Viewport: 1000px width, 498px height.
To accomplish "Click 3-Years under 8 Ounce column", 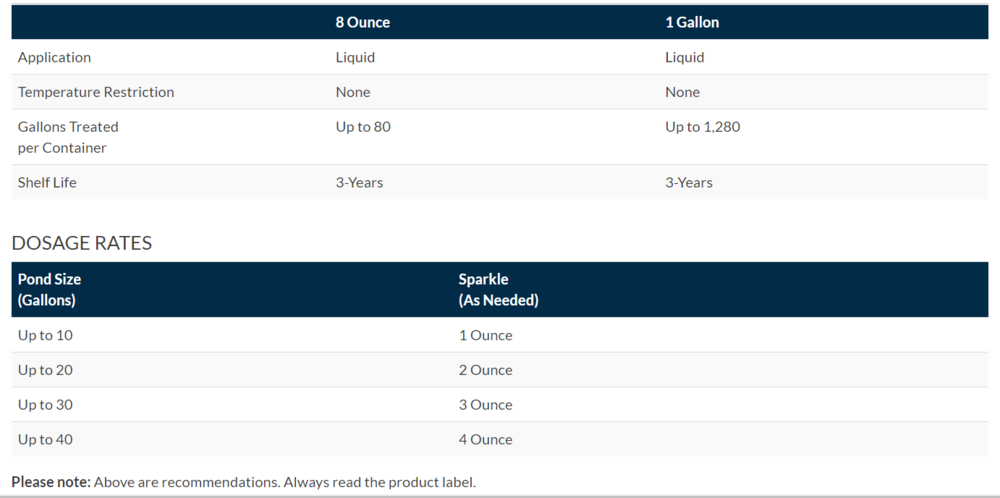I will click(359, 182).
